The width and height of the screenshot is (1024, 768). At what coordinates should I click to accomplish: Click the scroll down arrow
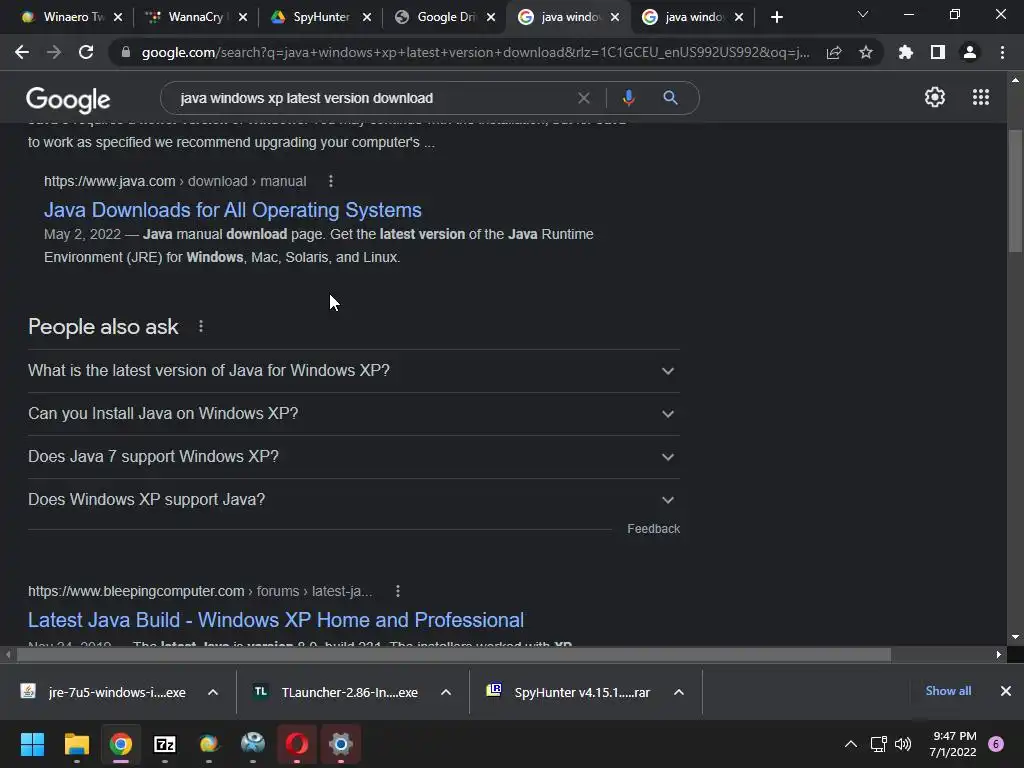tap(1015, 637)
